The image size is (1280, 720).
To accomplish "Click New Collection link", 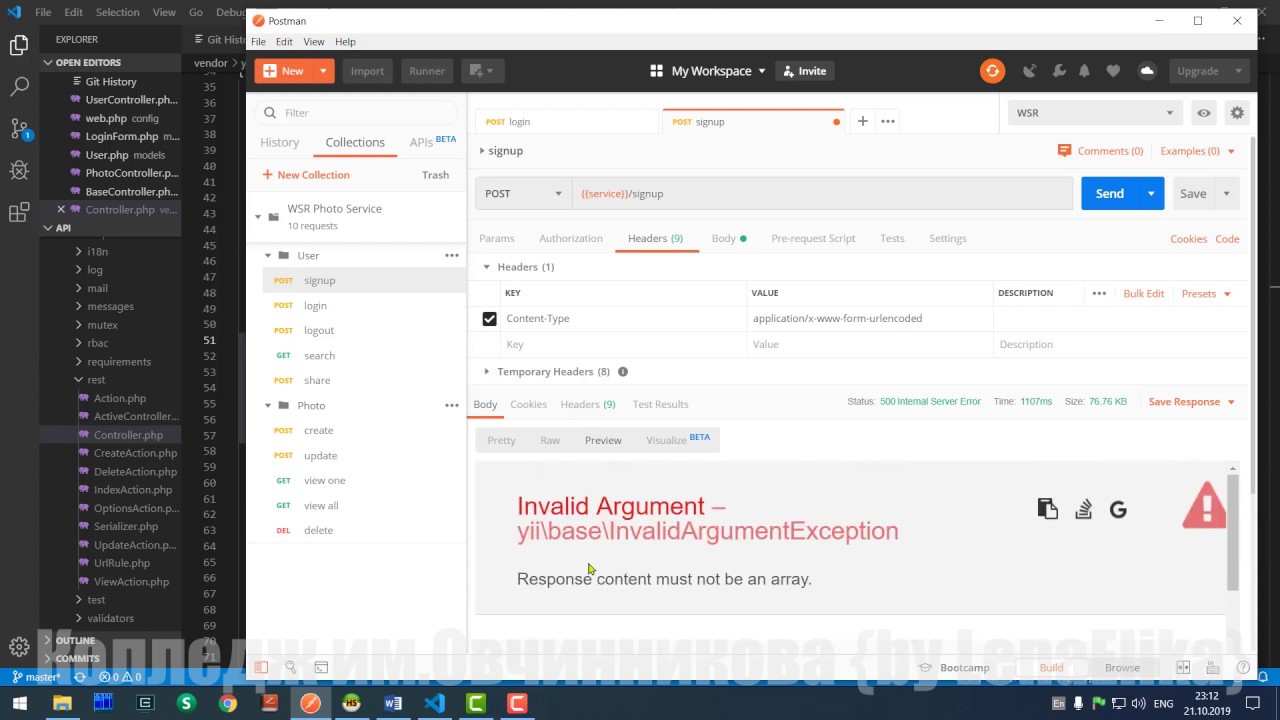I will [x=306, y=175].
